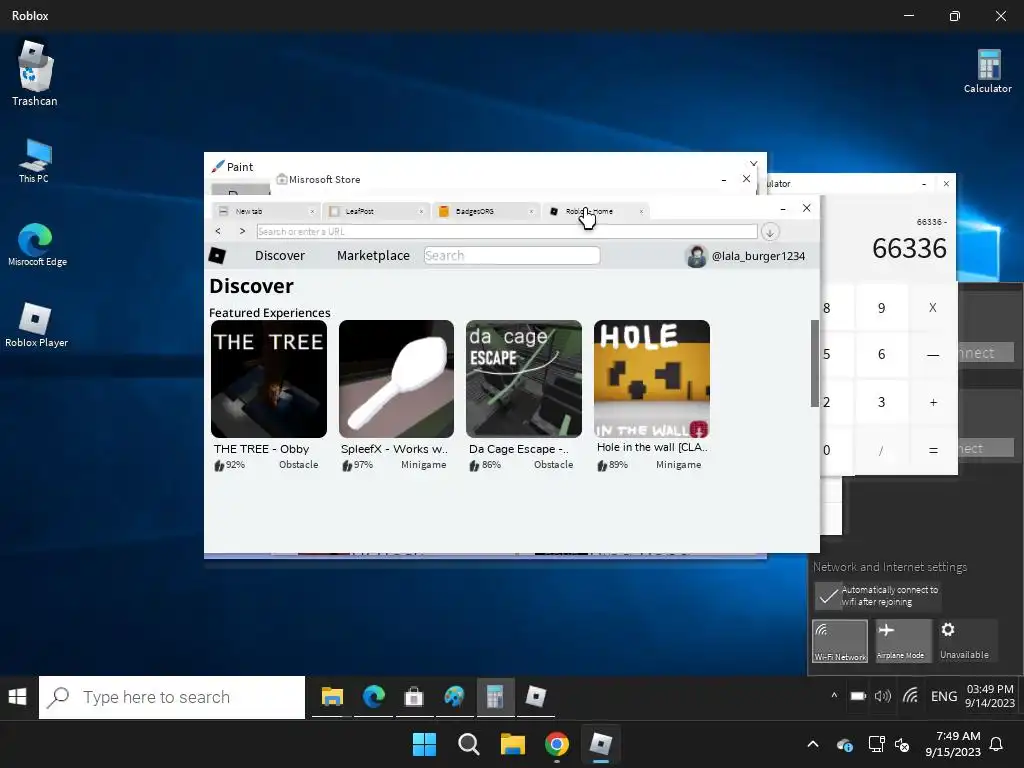Switch to the LeafPost browser tab
Image resolution: width=1024 pixels, height=768 pixels.
coord(376,212)
